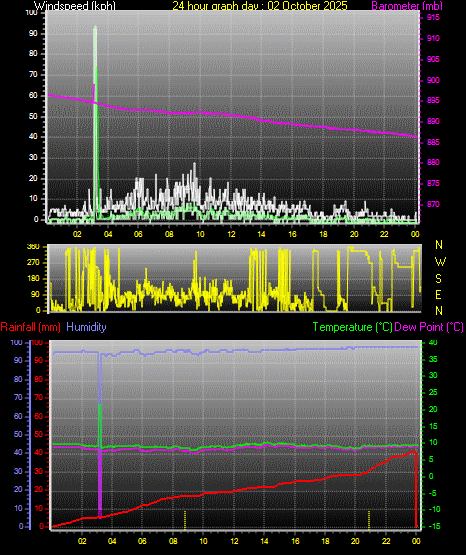This screenshot has height=555, width=466.
Task: Click green temperature scale value -15
Action: pos(434,526)
